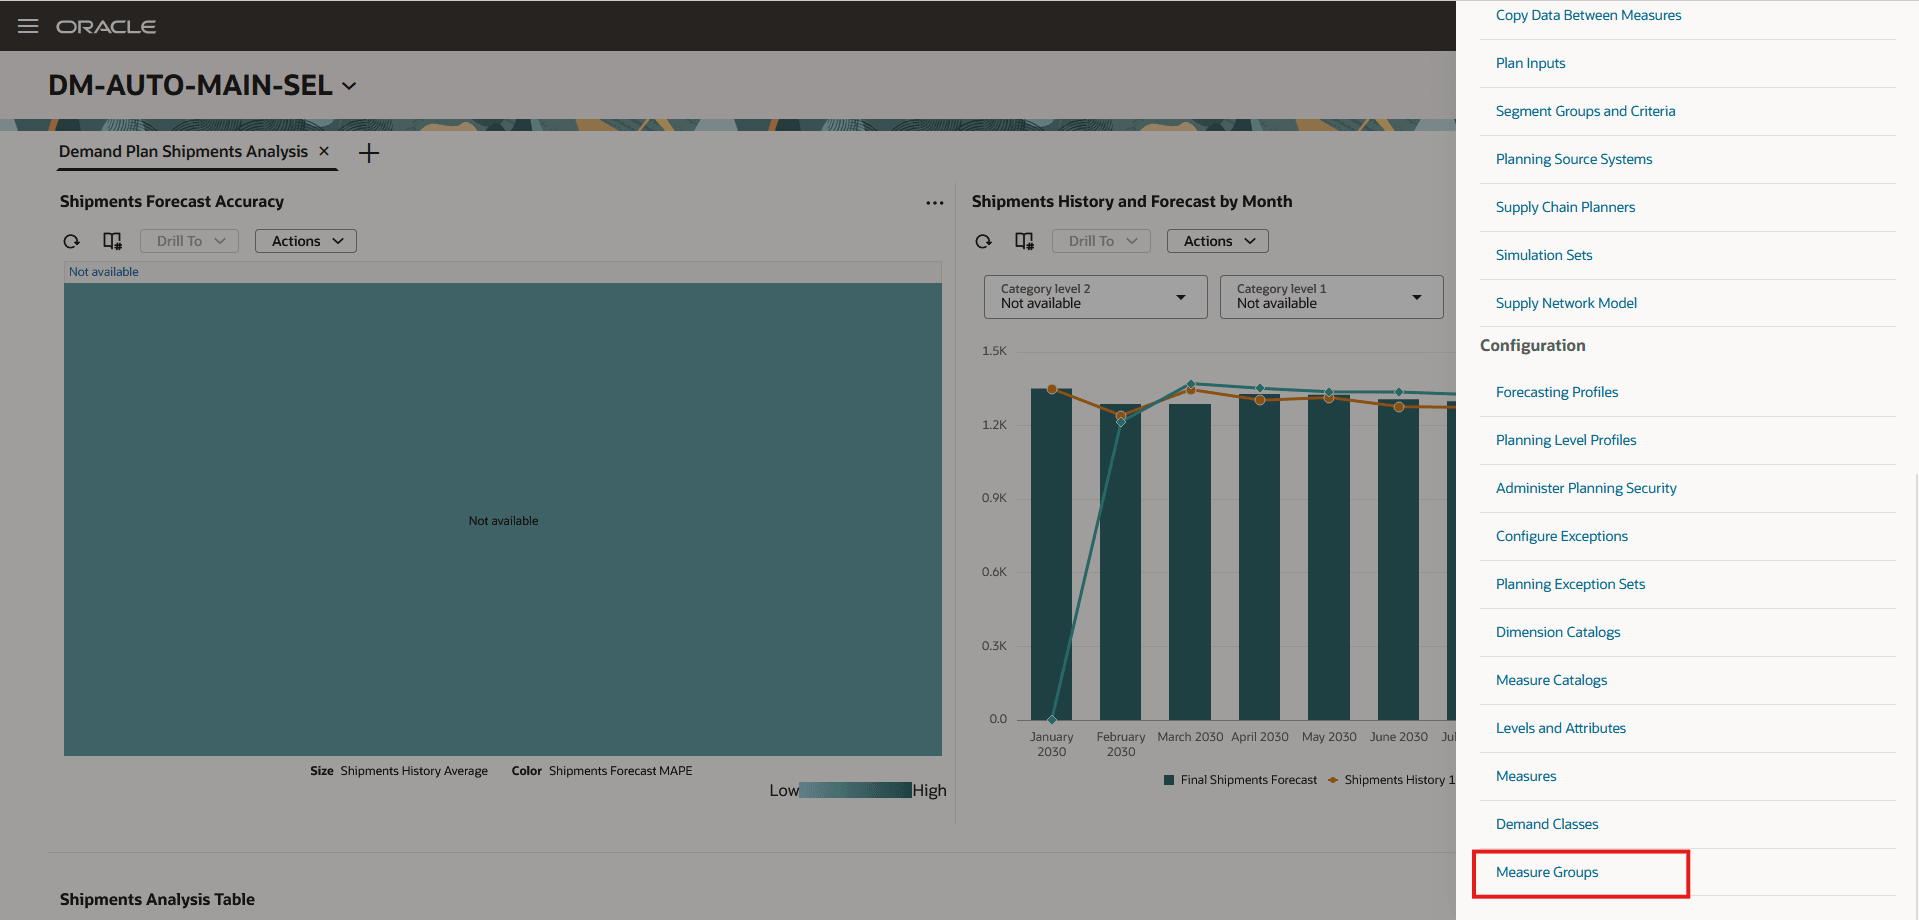Open the Forecasting Profiles link
The height and width of the screenshot is (920, 1919).
coord(1556,392)
